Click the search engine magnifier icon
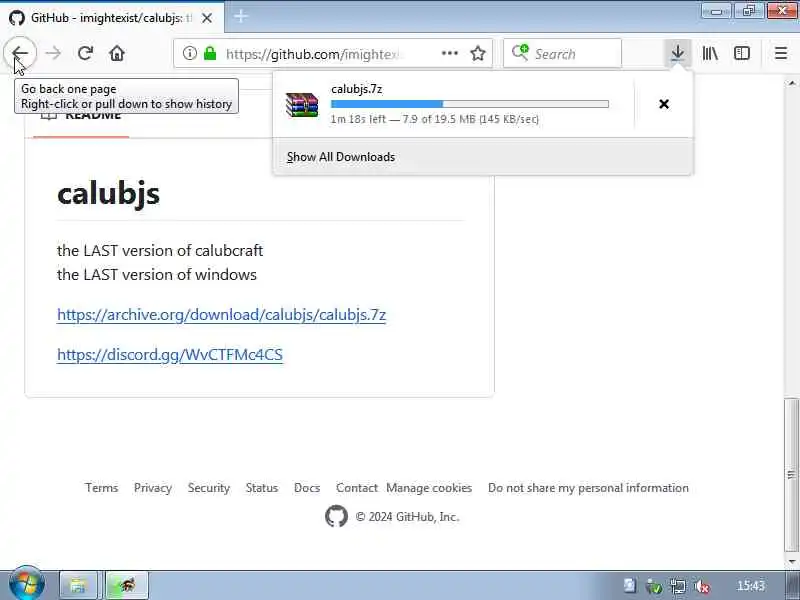Screen dimensions: 800x600 520,53
